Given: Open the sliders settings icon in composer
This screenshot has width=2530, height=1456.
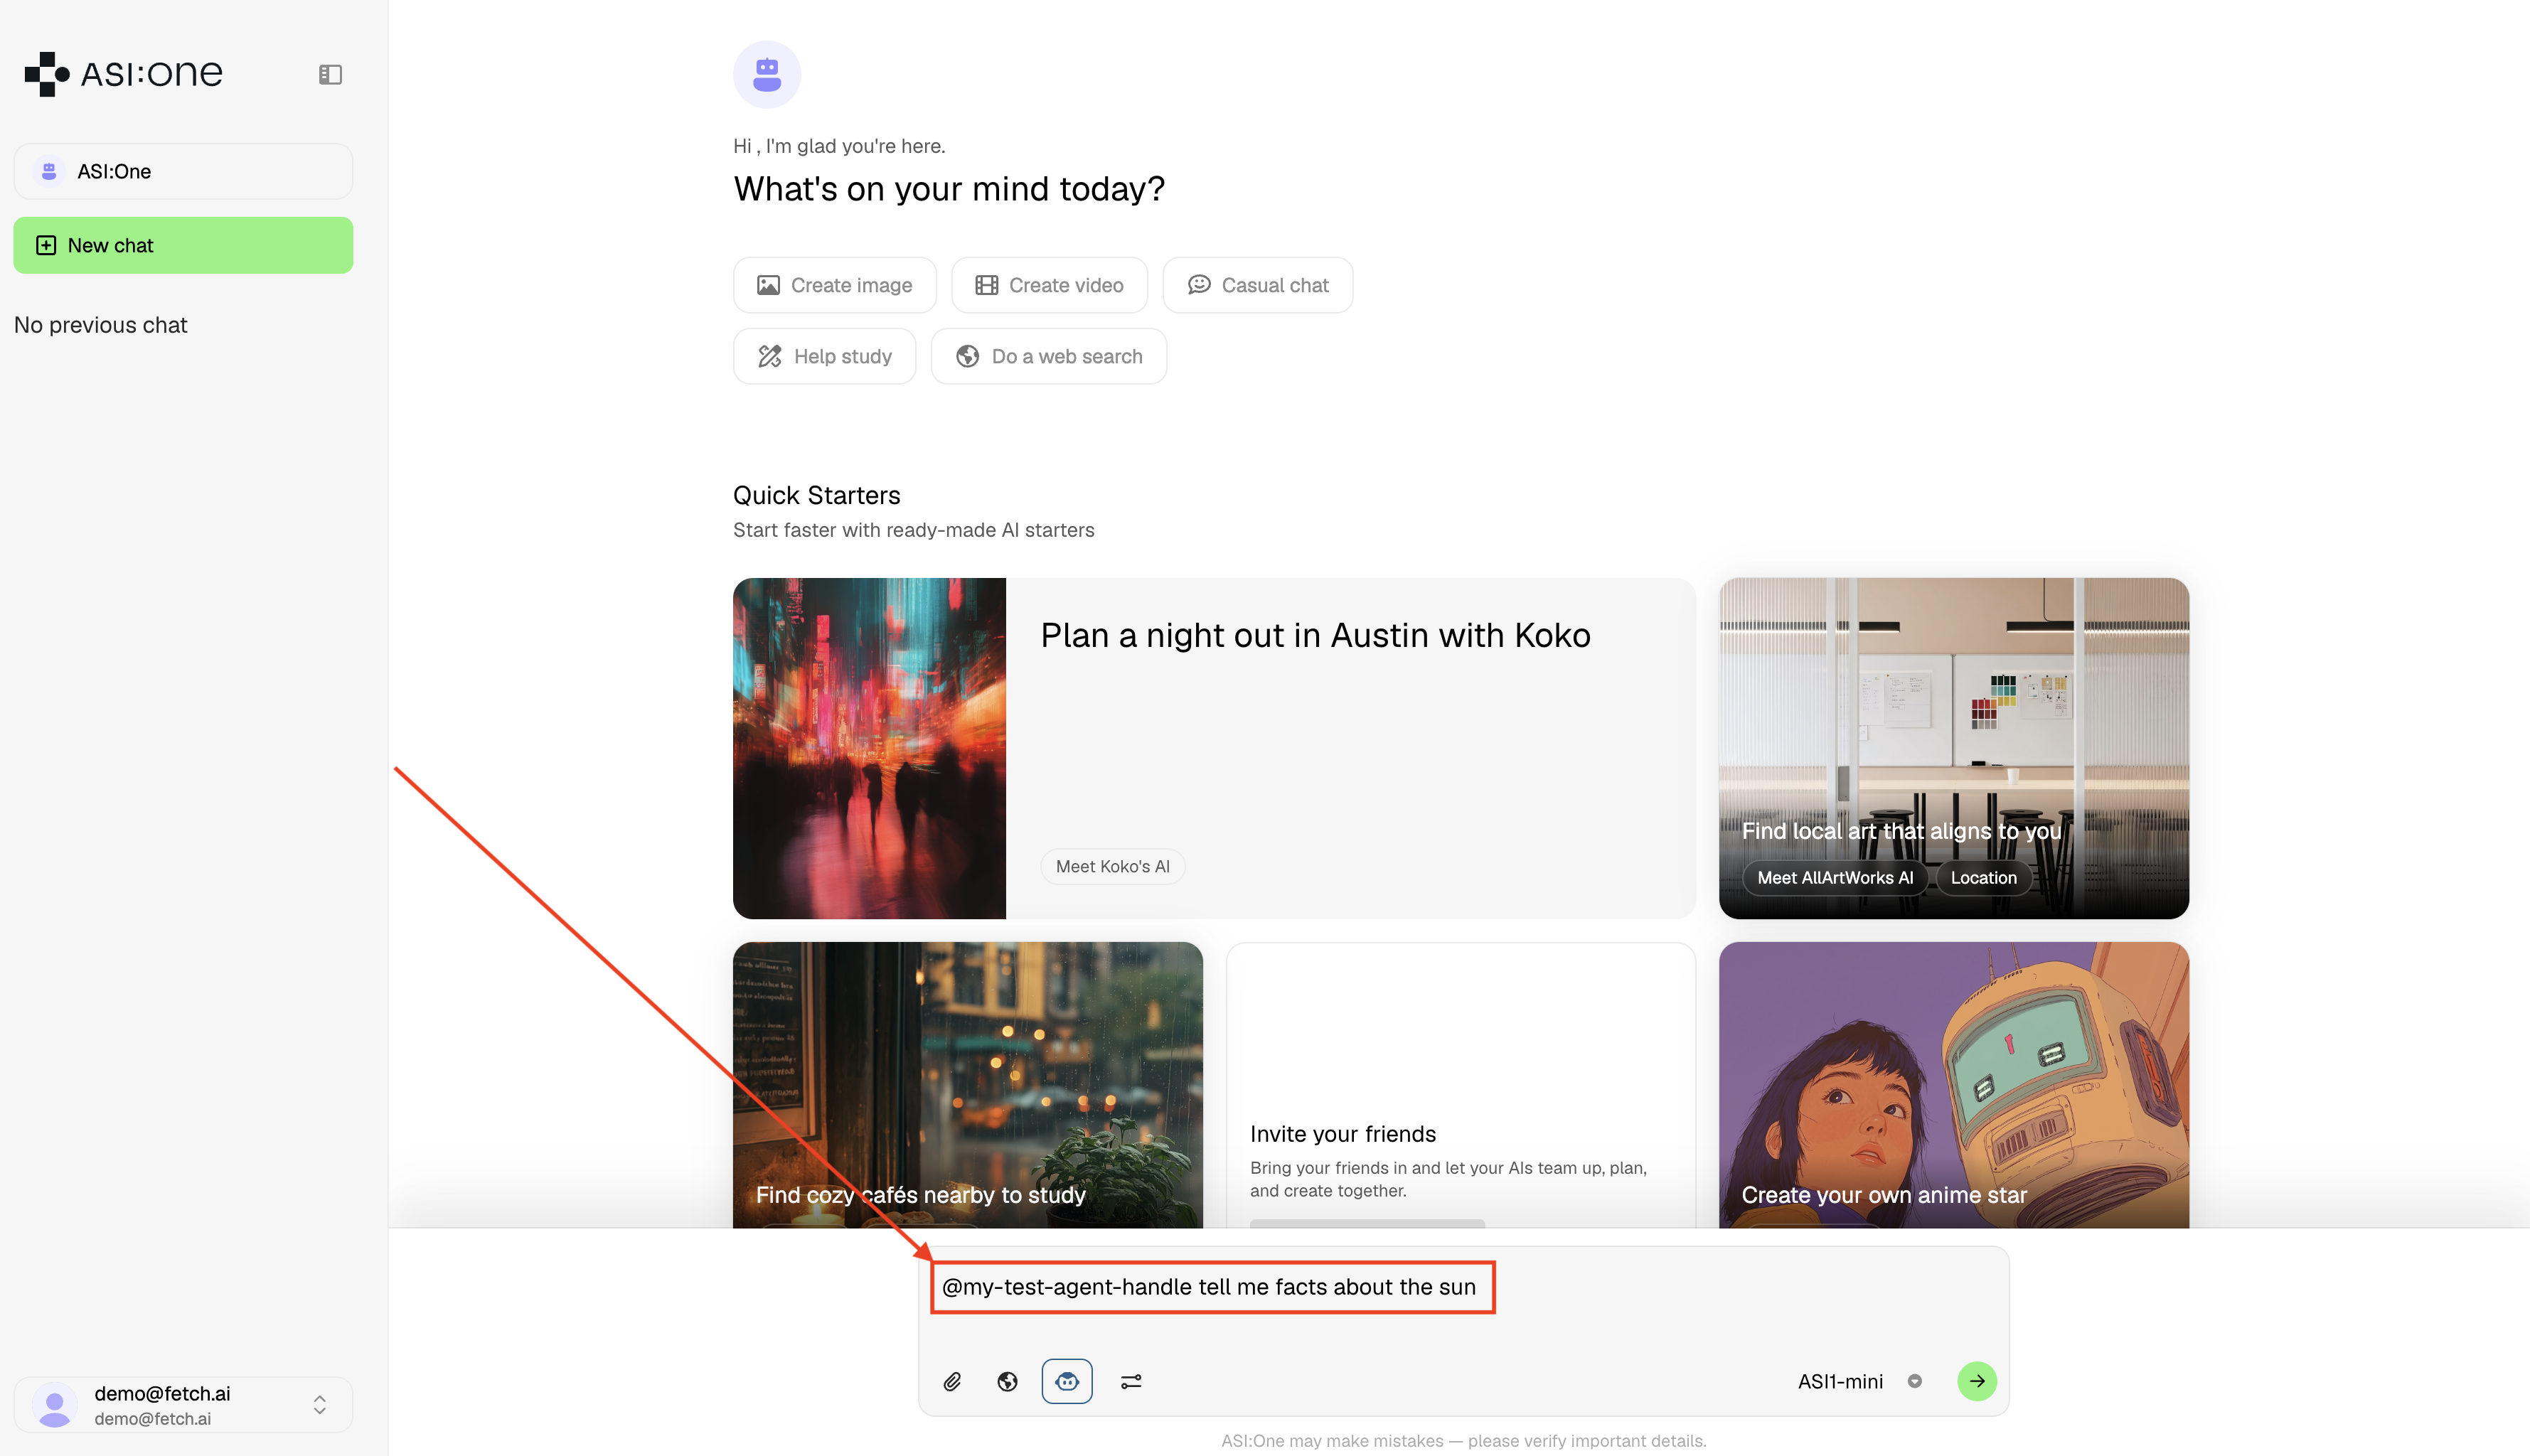Looking at the screenshot, I should [x=1131, y=1381].
